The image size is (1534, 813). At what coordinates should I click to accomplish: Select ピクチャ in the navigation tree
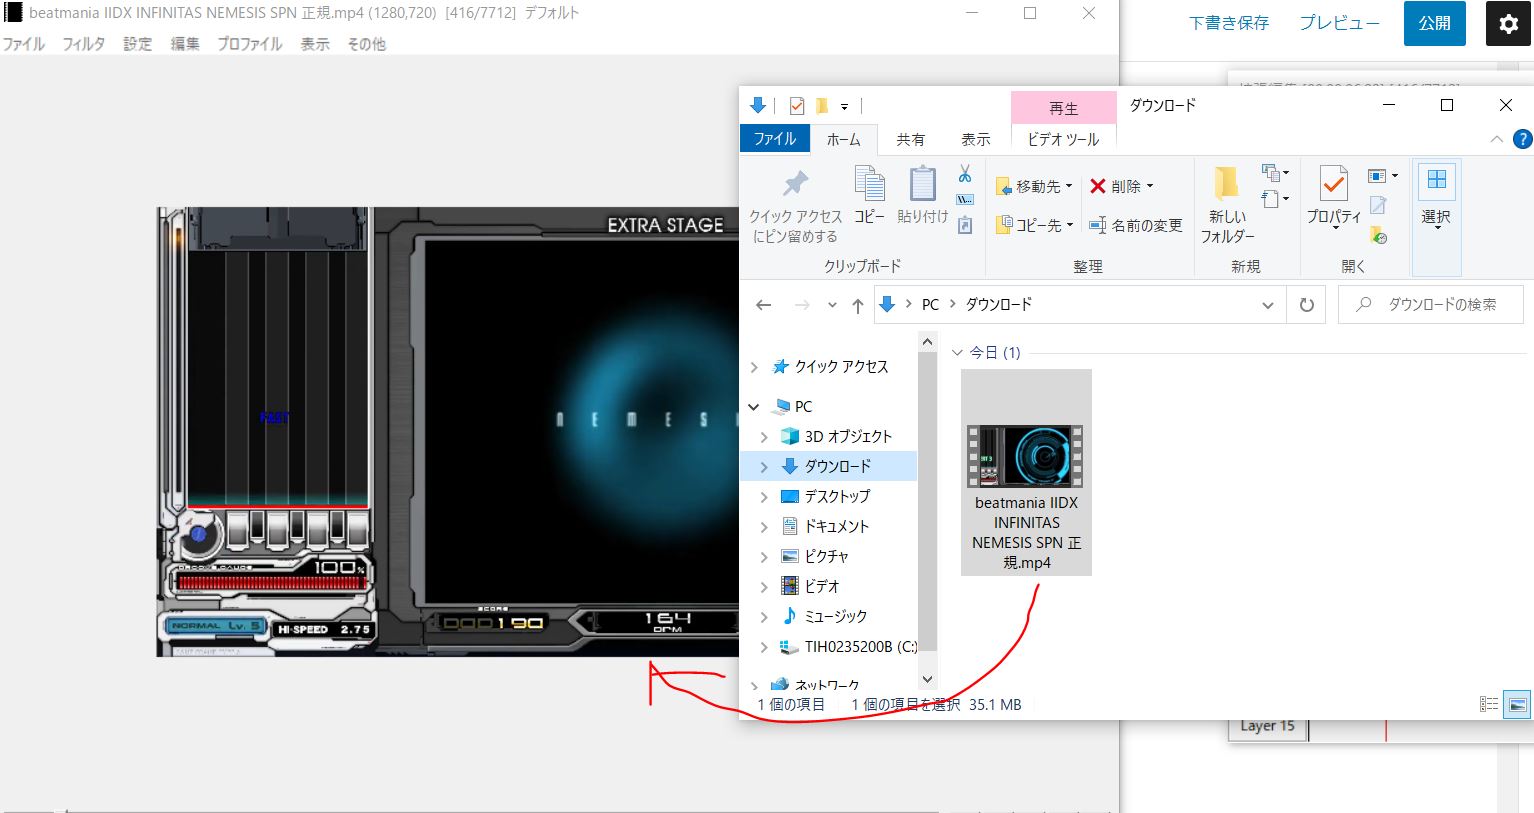[x=826, y=556]
